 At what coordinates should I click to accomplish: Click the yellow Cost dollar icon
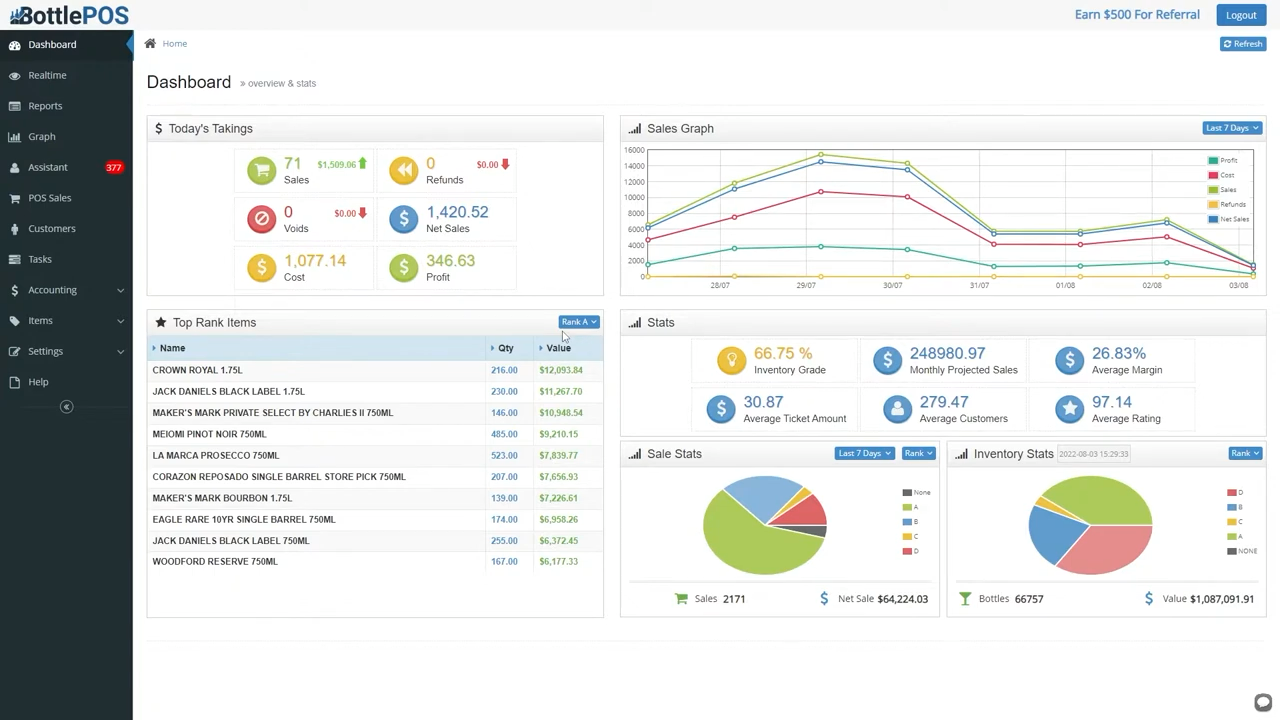click(261, 267)
